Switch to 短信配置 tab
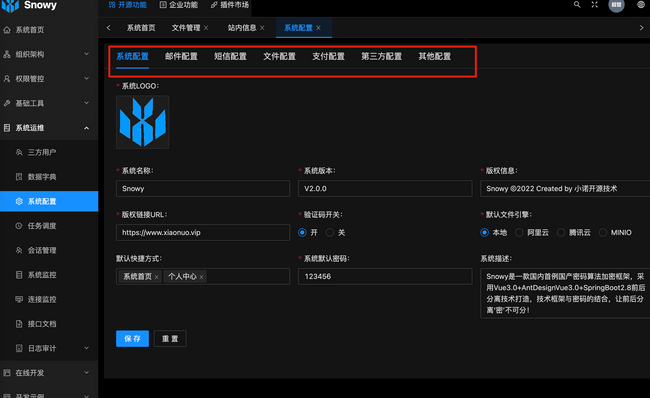The image size is (650, 398). click(x=230, y=56)
